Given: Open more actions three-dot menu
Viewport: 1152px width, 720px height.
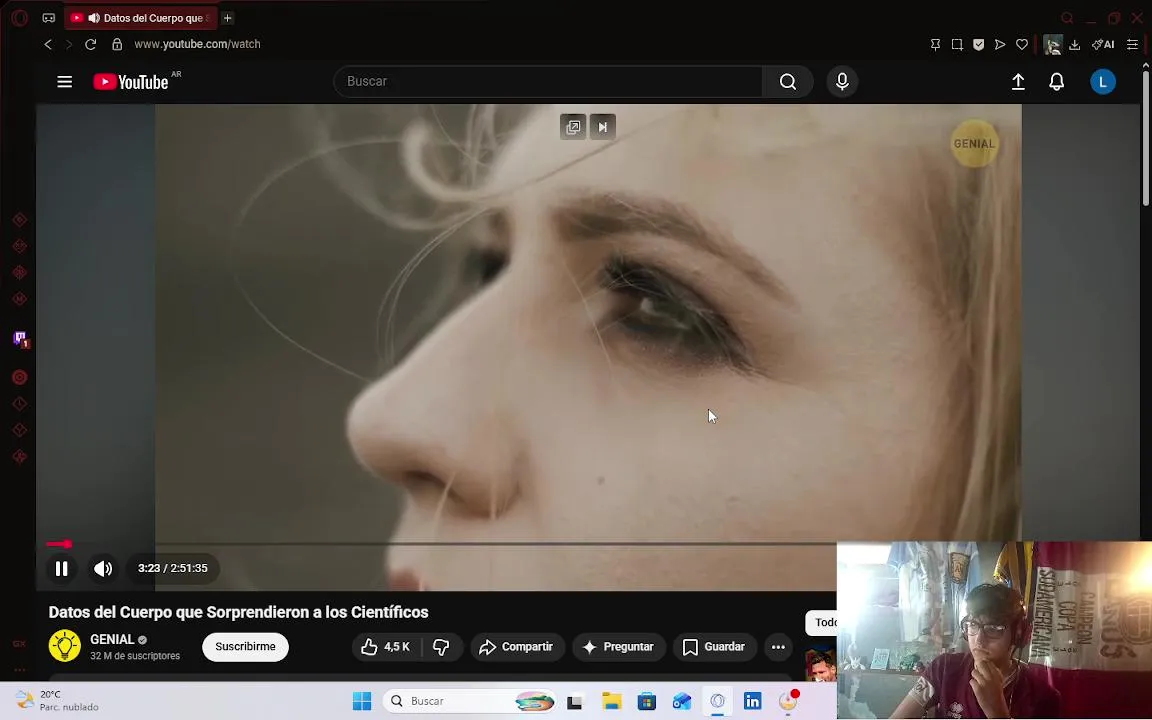Looking at the screenshot, I should click(x=778, y=647).
